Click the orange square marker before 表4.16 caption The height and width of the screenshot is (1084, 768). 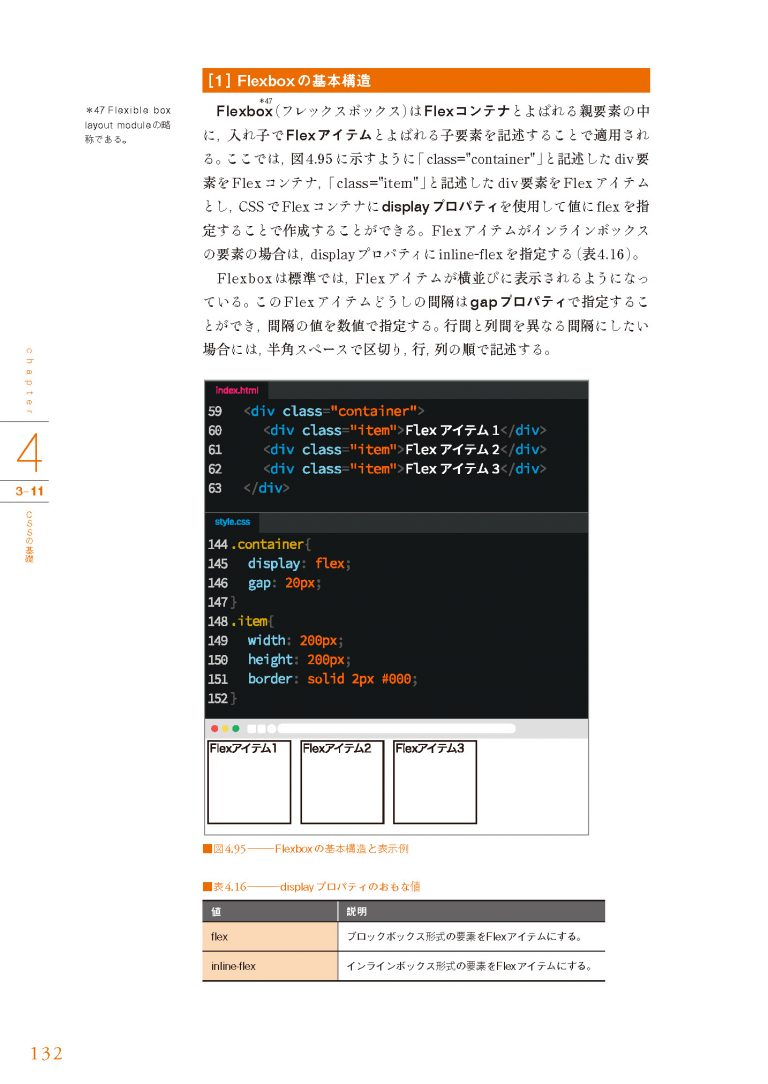tap(207, 887)
